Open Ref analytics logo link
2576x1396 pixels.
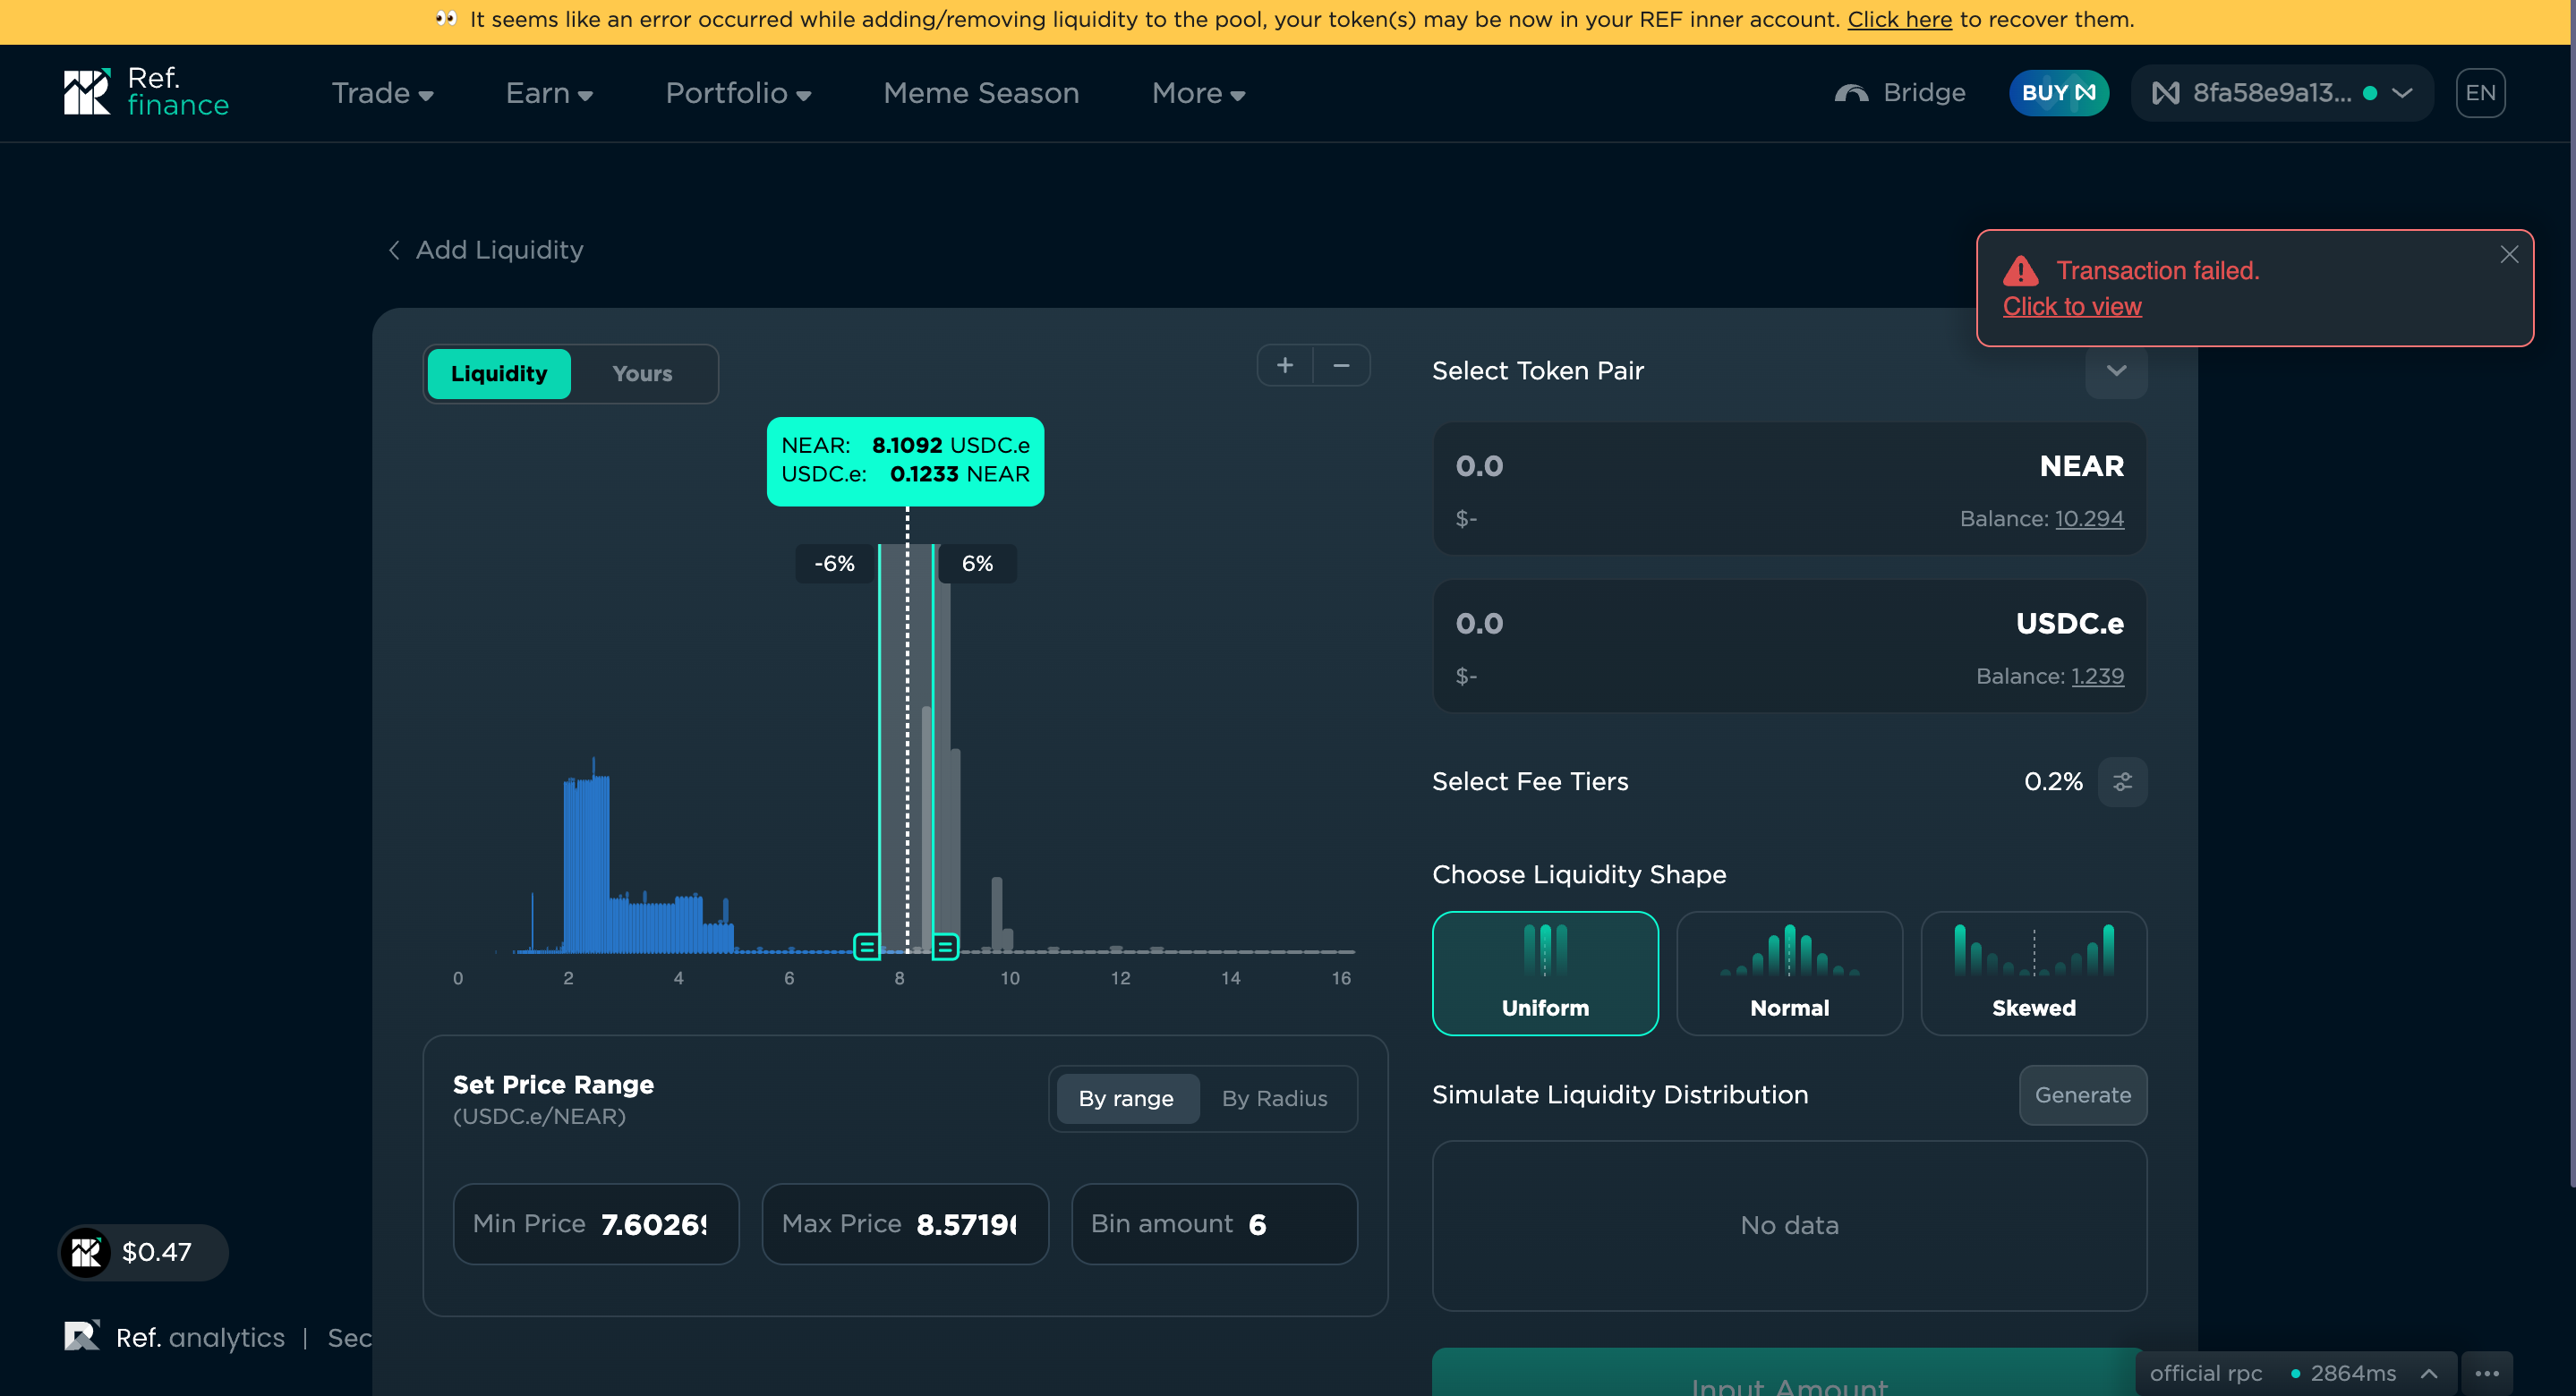pyautogui.click(x=174, y=1337)
